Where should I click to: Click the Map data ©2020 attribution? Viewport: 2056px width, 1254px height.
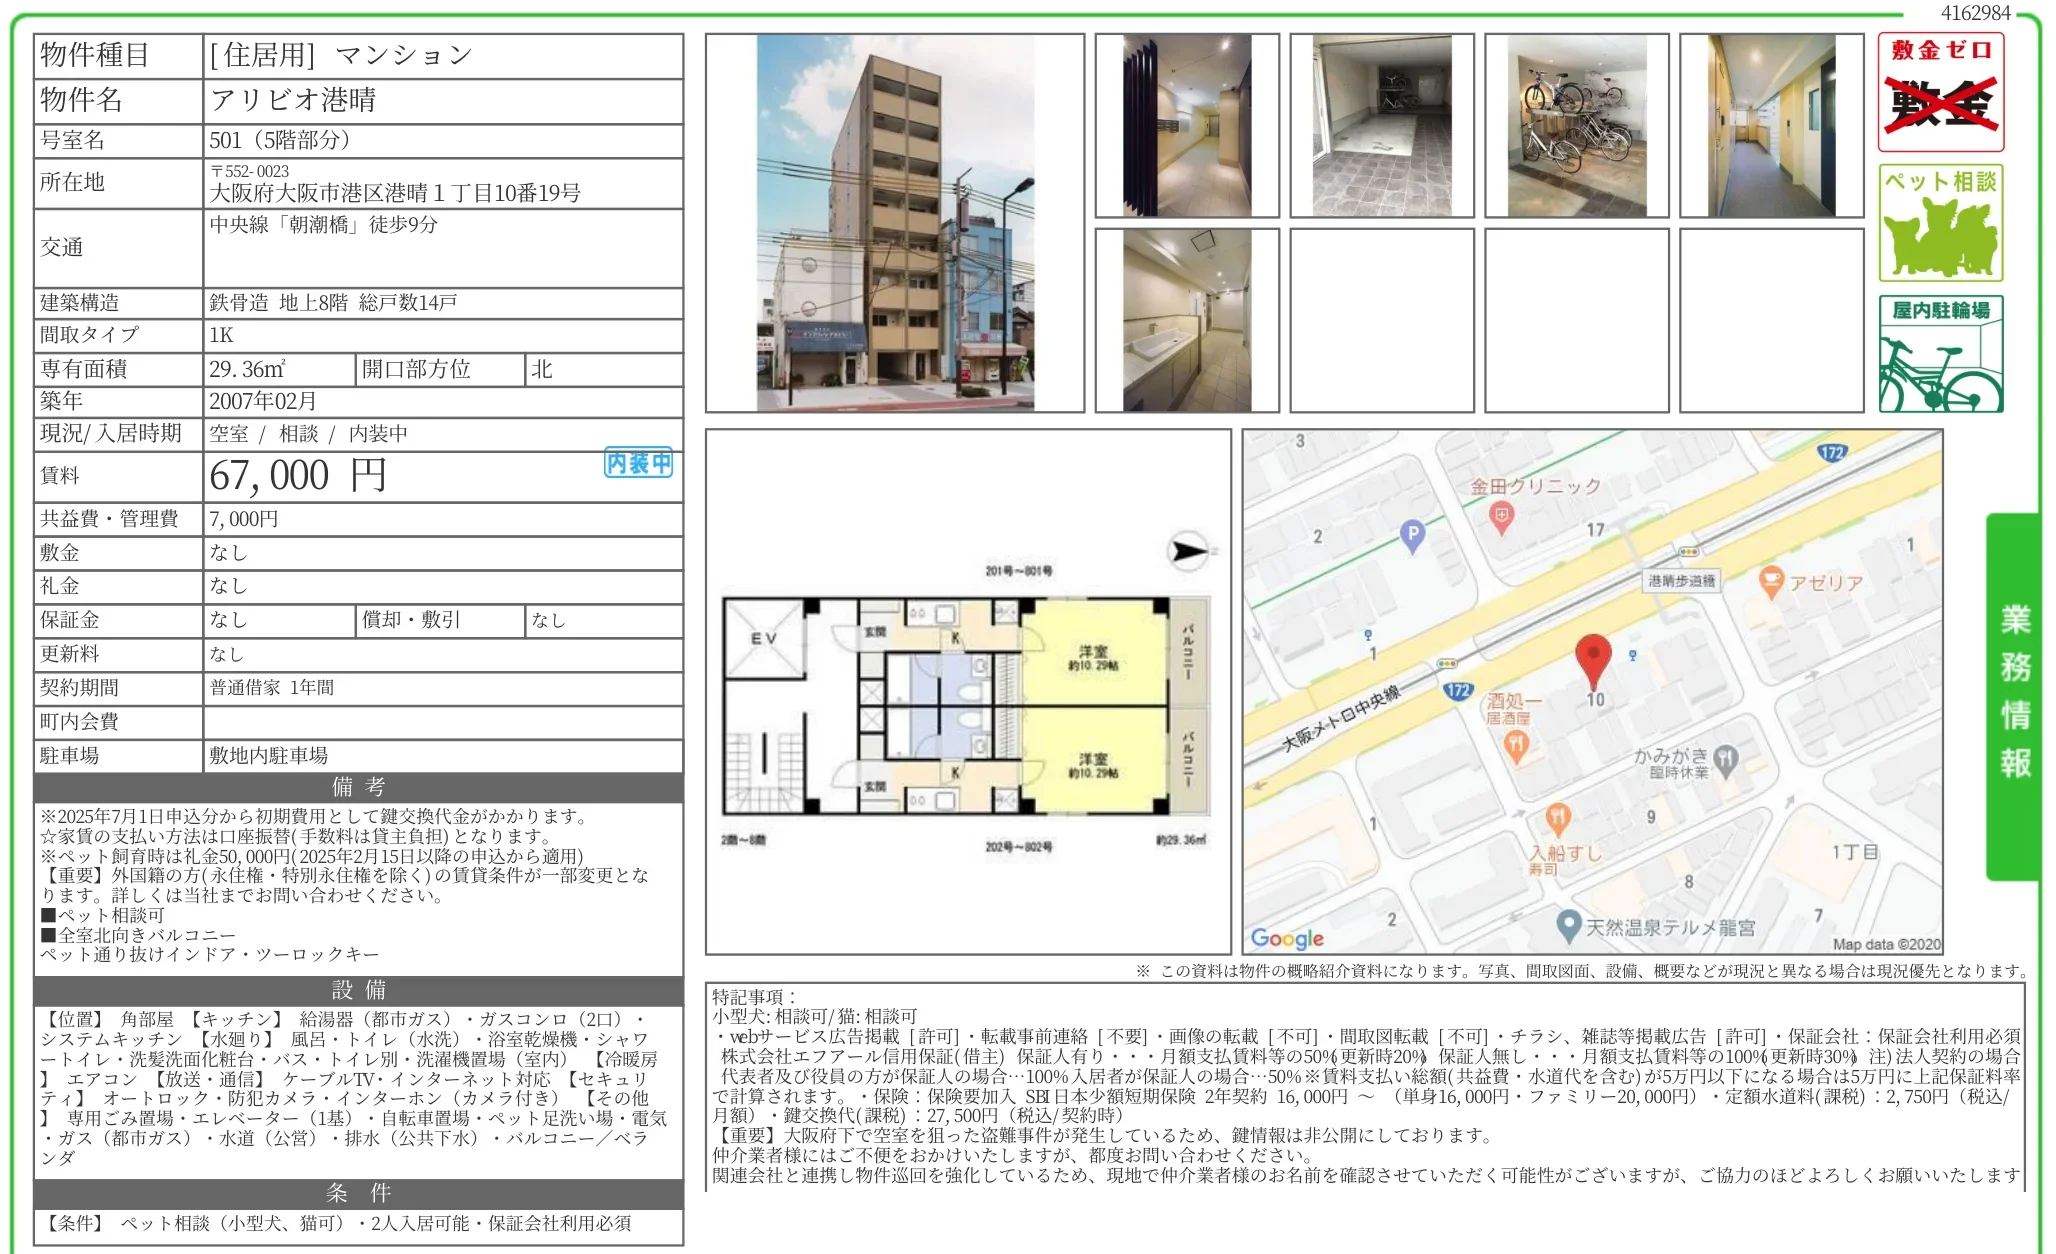(x=1886, y=944)
